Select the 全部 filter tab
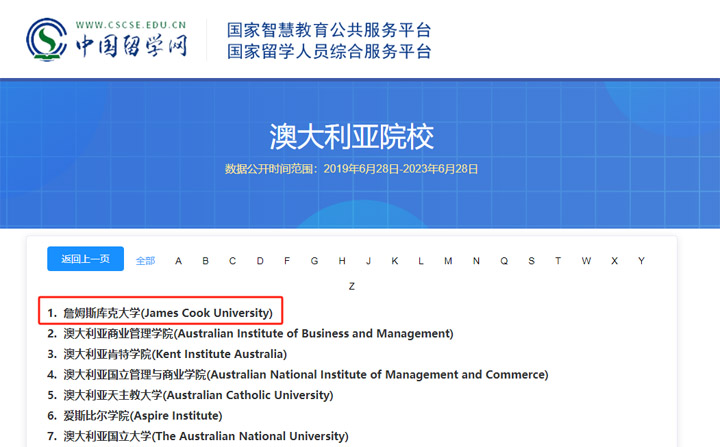This screenshot has width=720, height=447. point(146,261)
